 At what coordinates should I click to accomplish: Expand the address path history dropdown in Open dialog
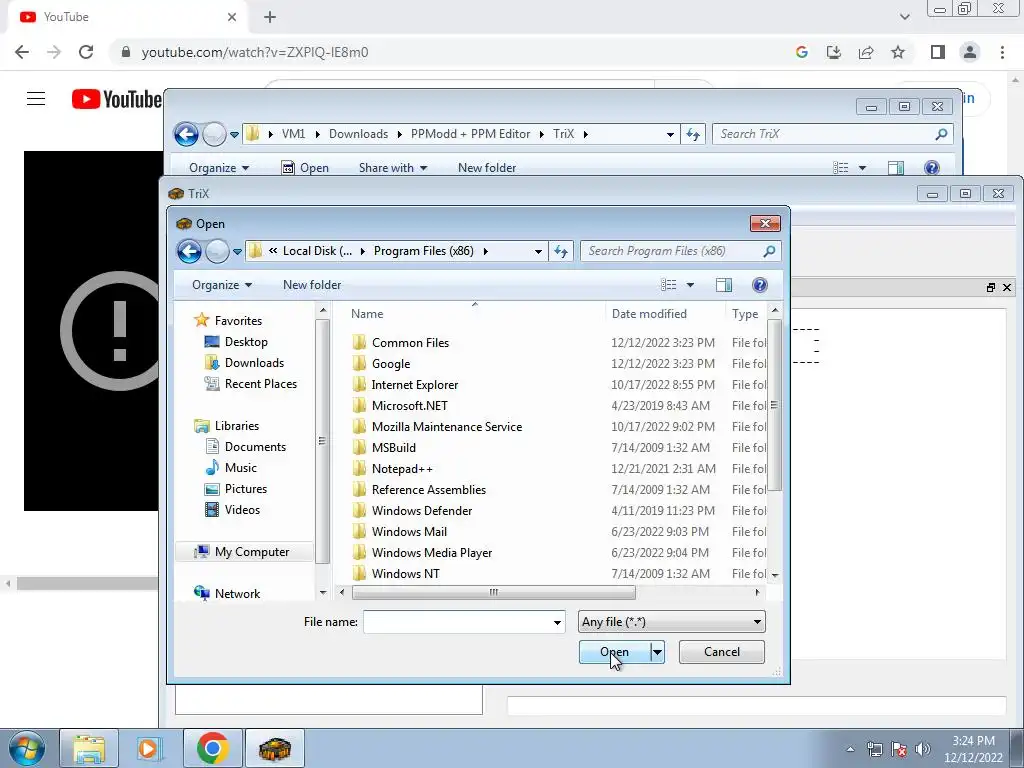(x=538, y=251)
